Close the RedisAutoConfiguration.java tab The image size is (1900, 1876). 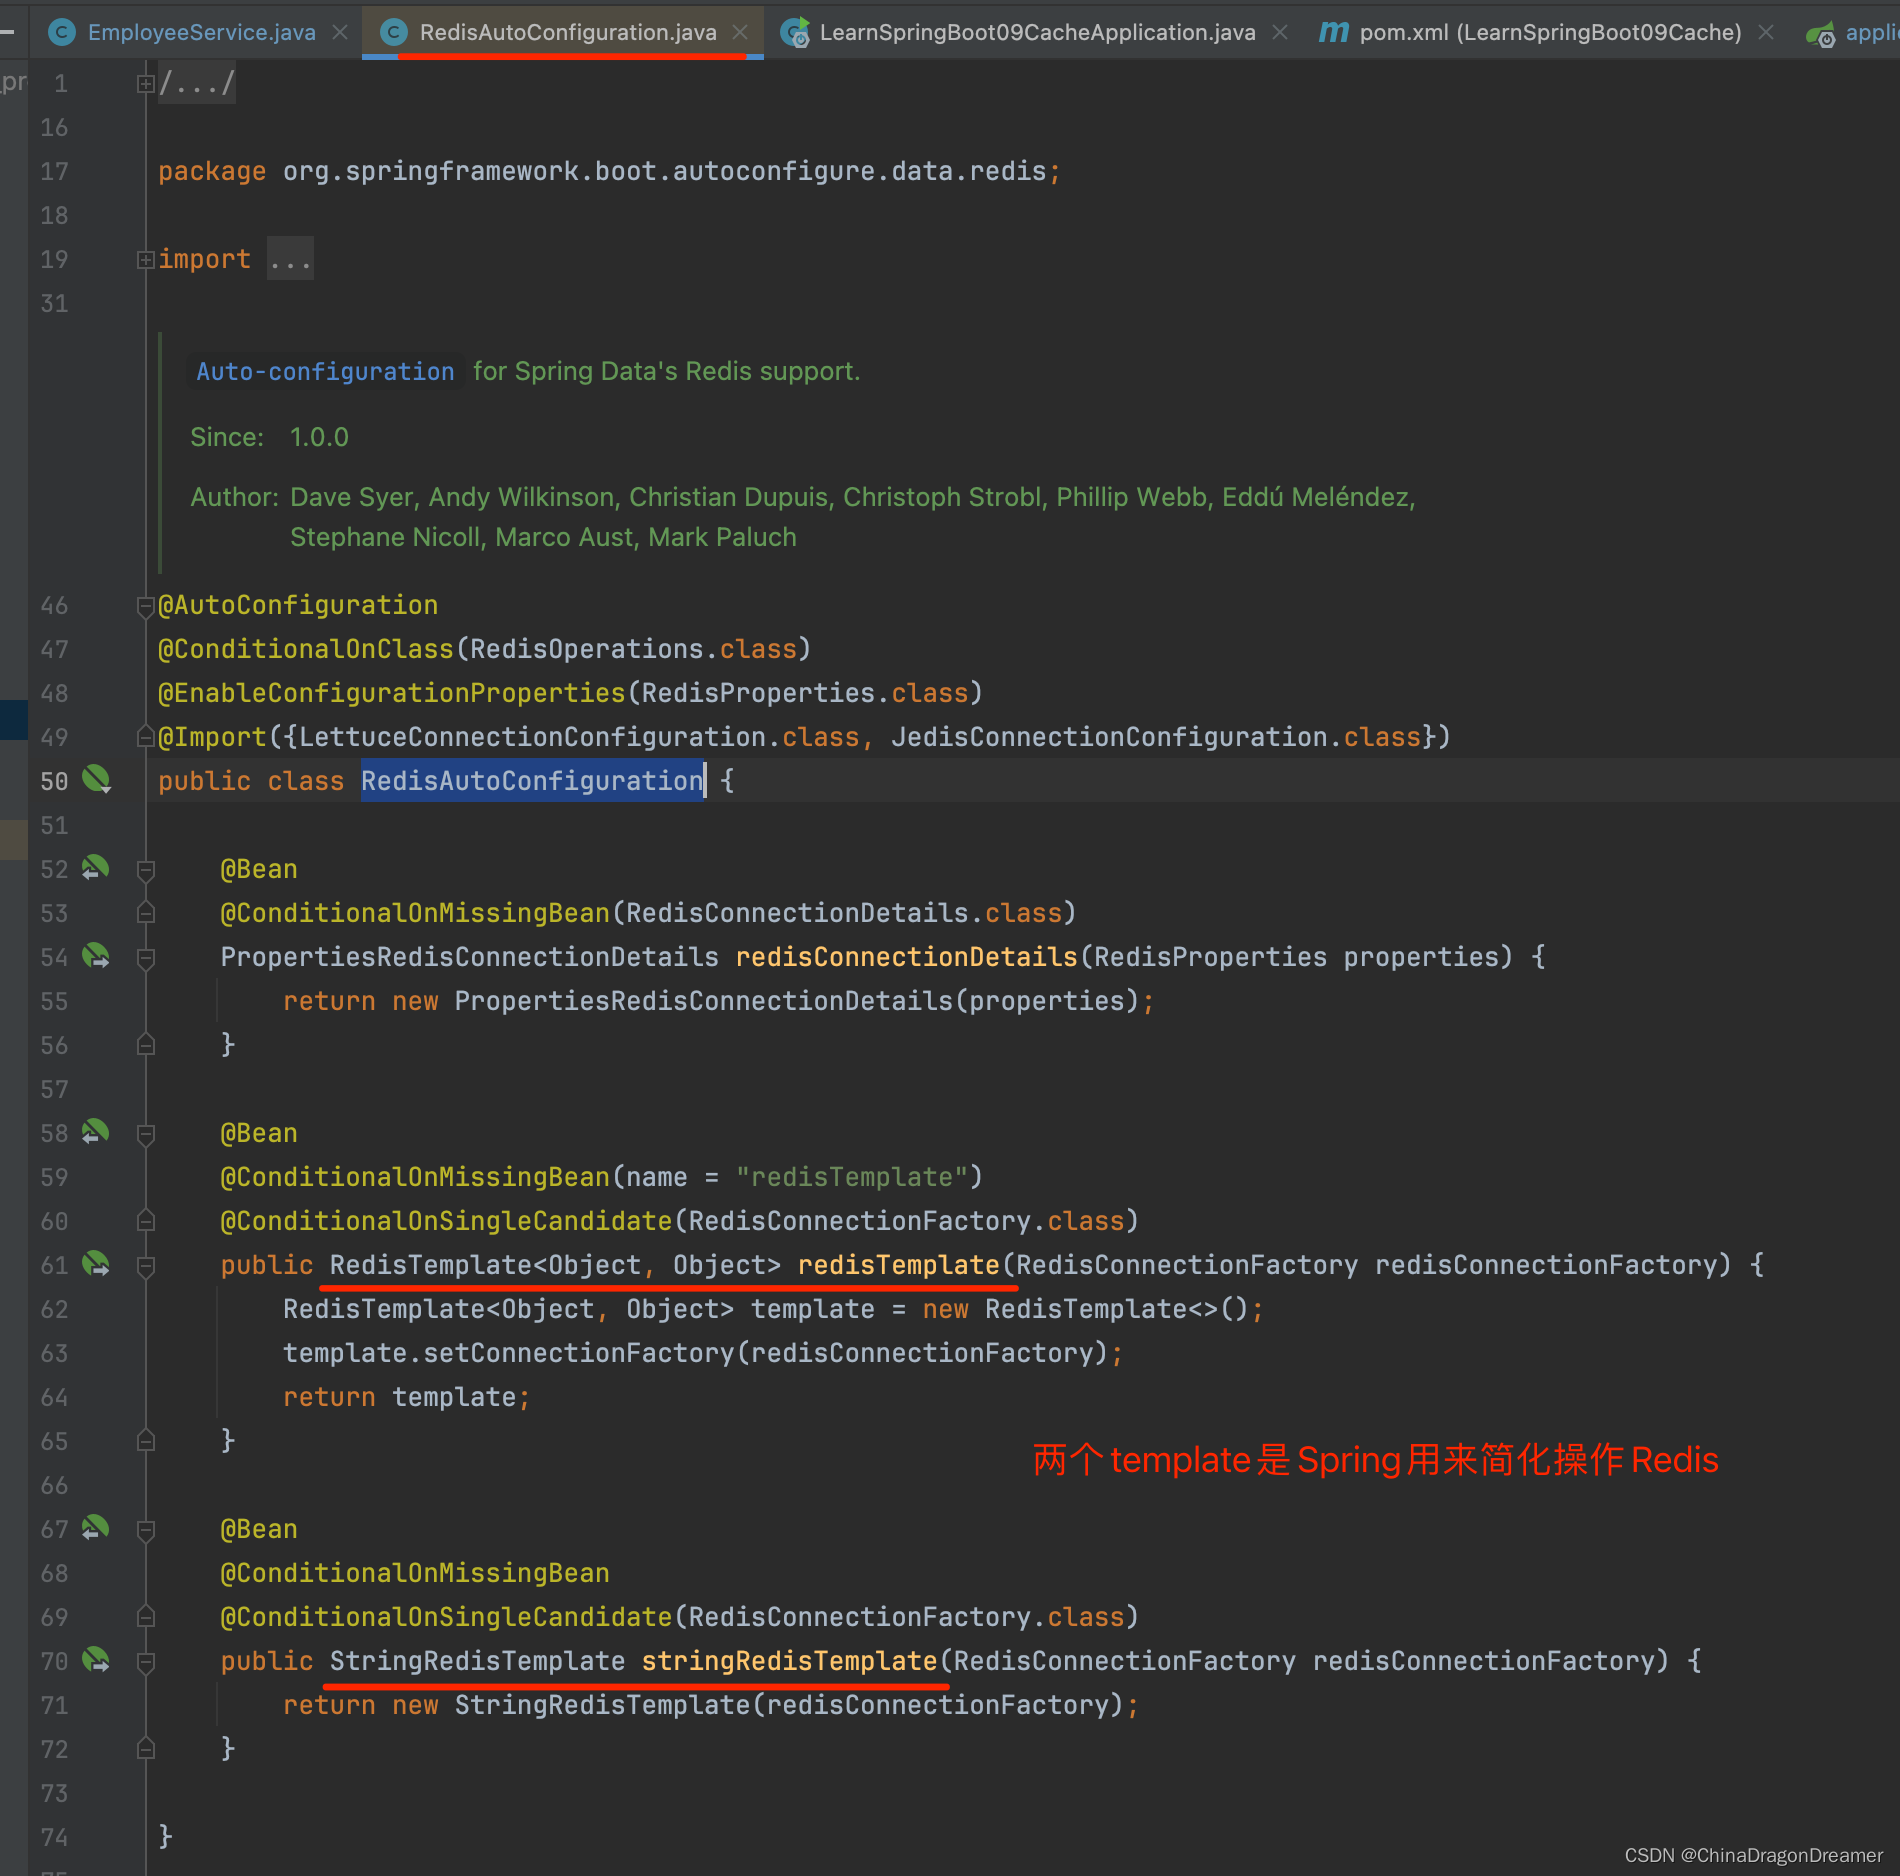(x=740, y=32)
